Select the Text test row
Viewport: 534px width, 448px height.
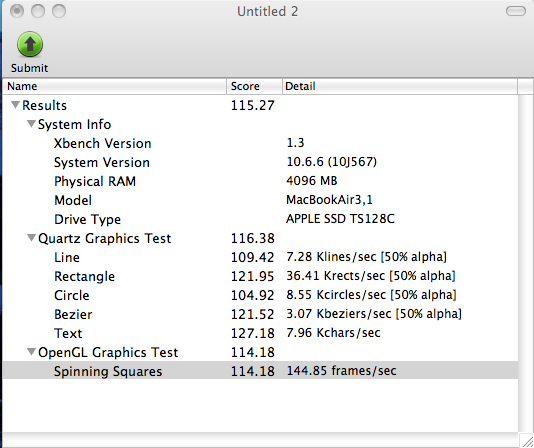click(261, 333)
